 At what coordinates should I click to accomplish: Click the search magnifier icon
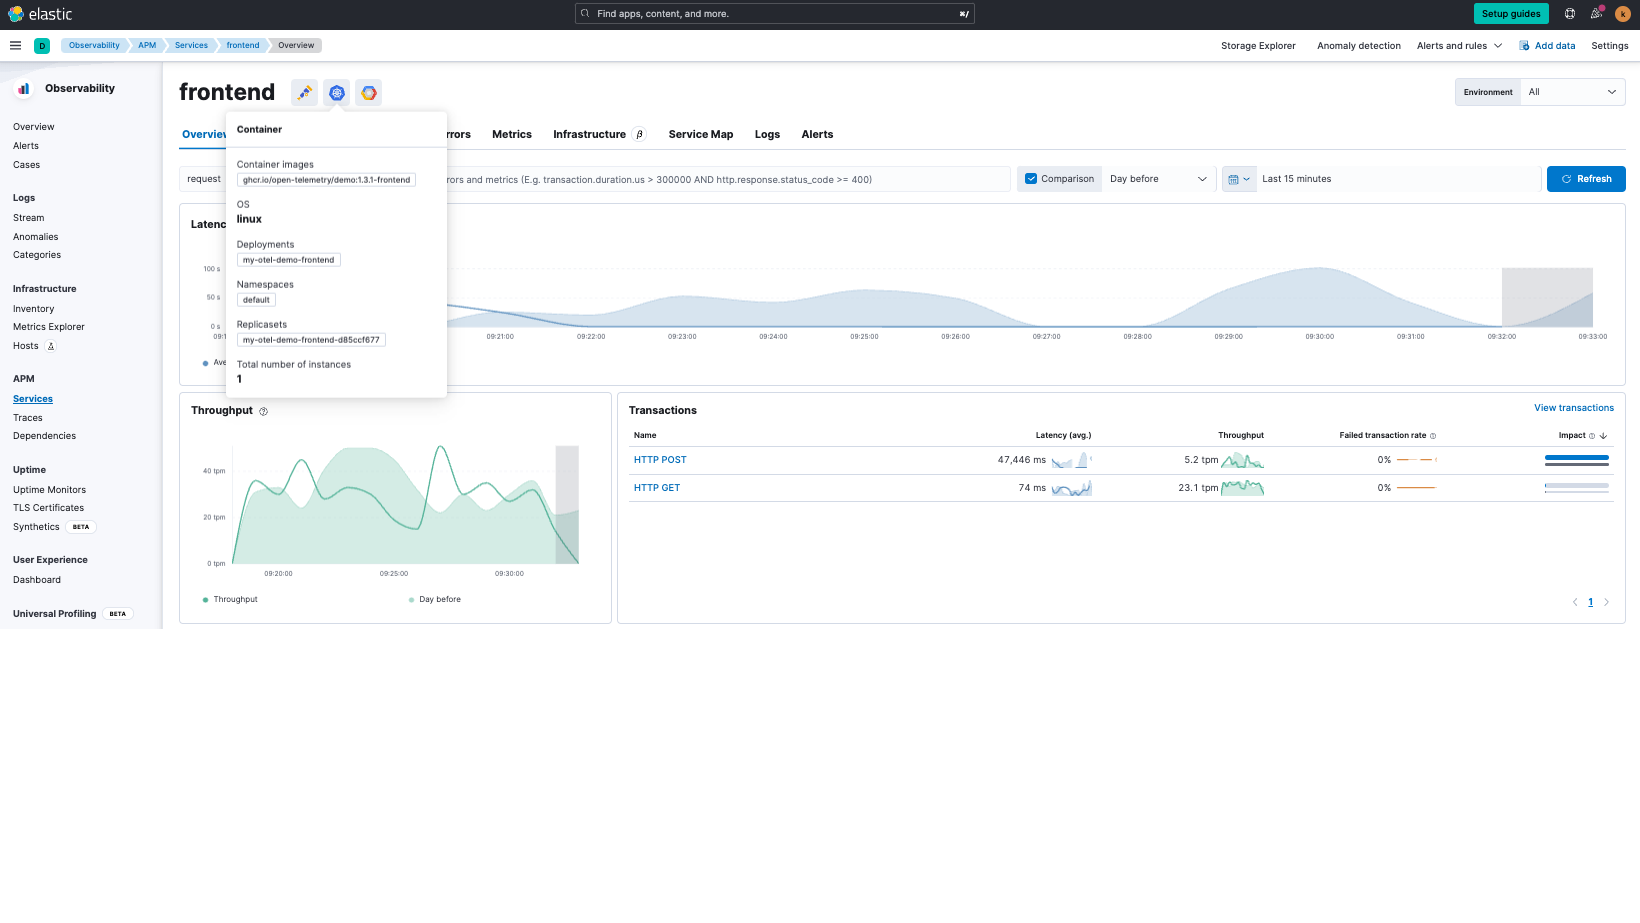pos(586,14)
